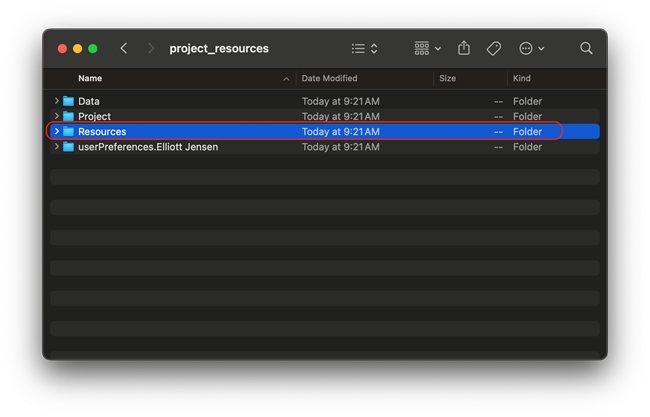Sort by the Name column header
Viewport: 650px width, 417px height.
pyautogui.click(x=90, y=78)
